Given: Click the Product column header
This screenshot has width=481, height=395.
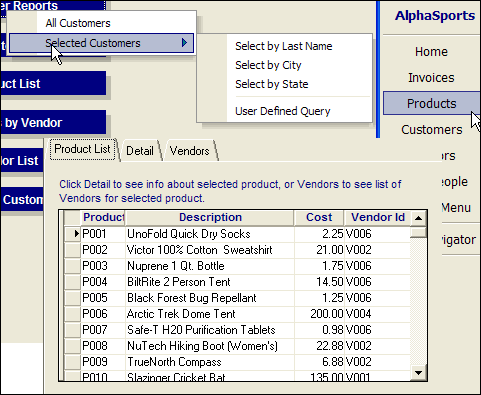Looking at the screenshot, I should click(x=103, y=217).
